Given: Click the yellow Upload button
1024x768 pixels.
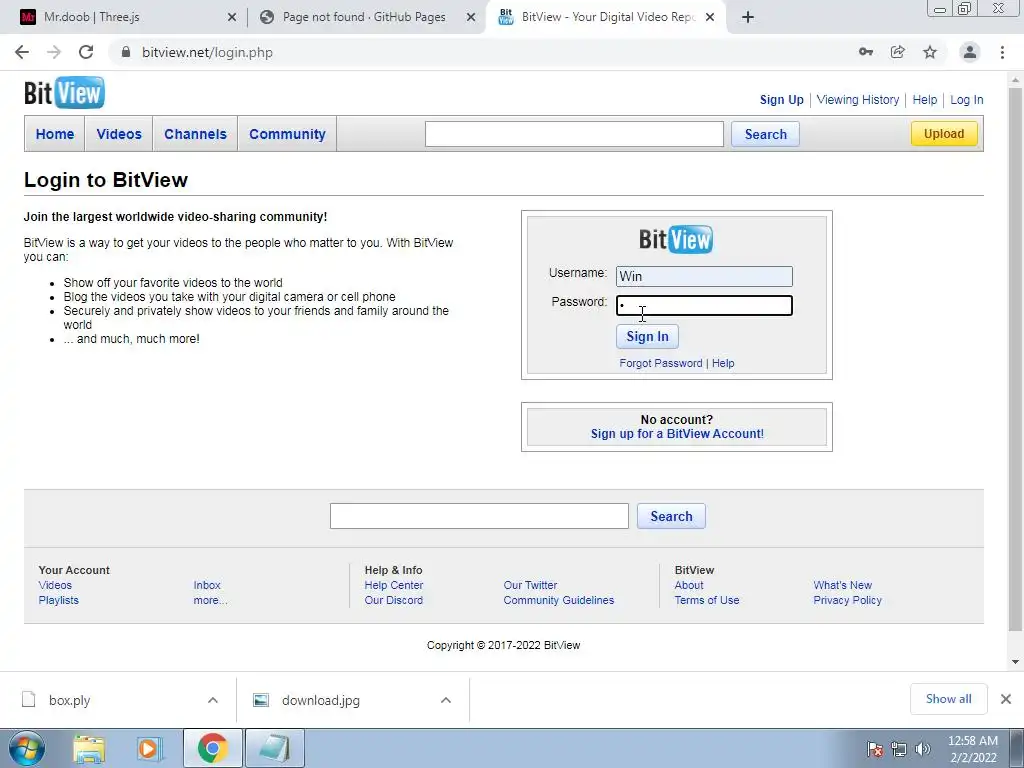Looking at the screenshot, I should coord(944,133).
